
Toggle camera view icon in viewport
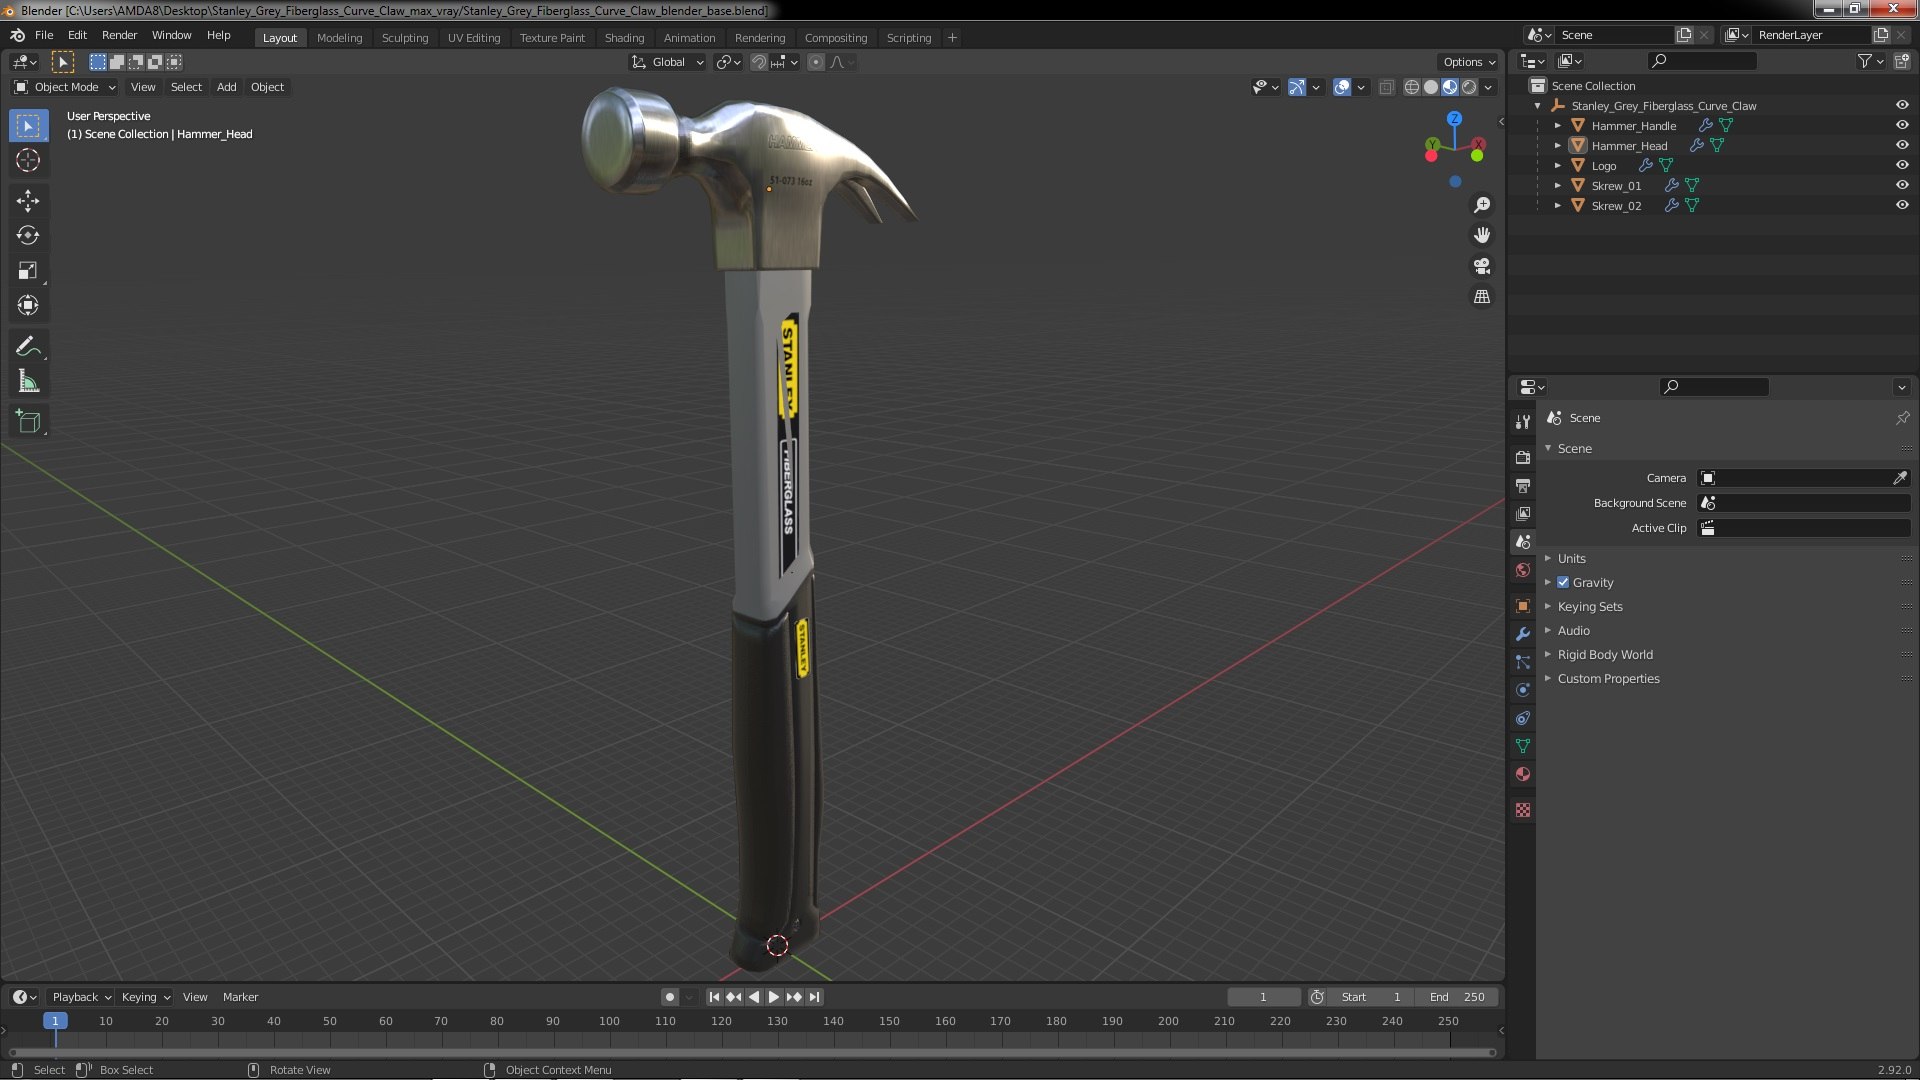[1482, 266]
